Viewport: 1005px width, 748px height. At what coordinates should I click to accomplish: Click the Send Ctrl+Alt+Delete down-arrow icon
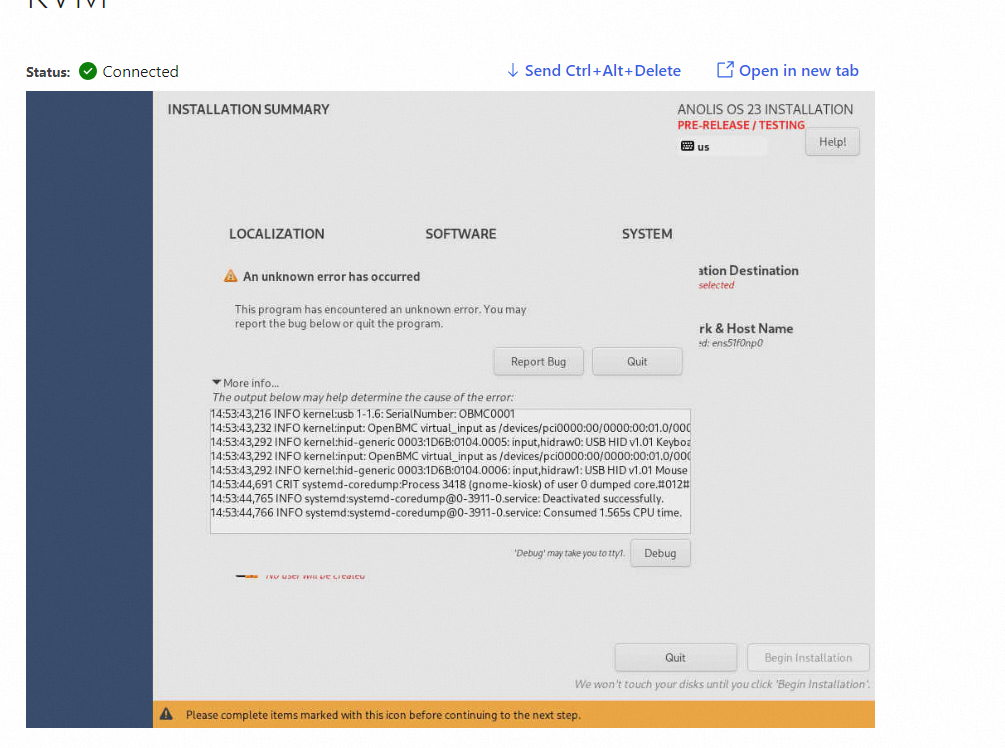click(513, 70)
